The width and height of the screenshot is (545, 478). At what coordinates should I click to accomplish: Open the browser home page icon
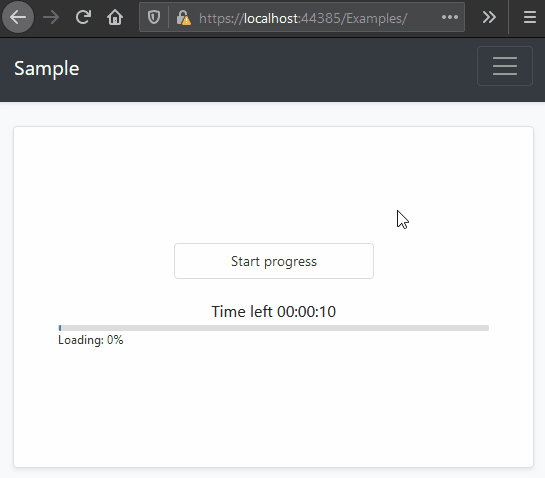click(x=115, y=17)
